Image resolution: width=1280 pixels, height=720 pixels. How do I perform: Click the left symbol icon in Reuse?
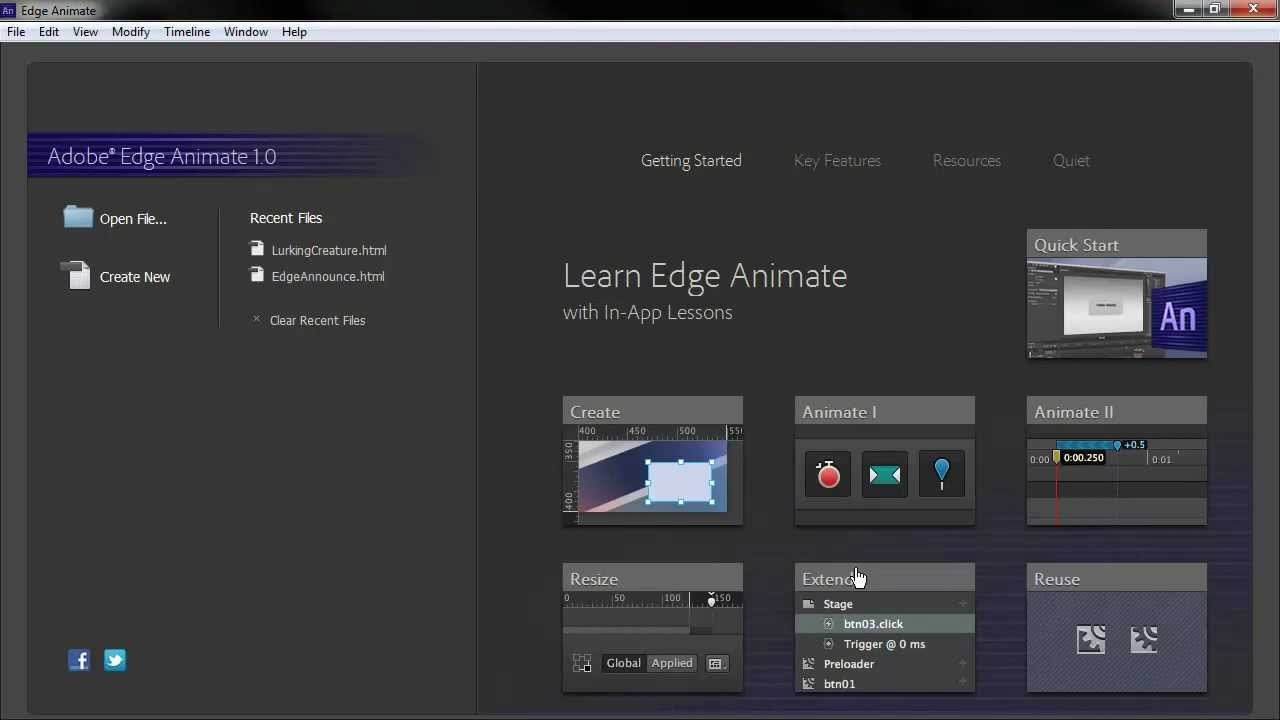point(1091,639)
